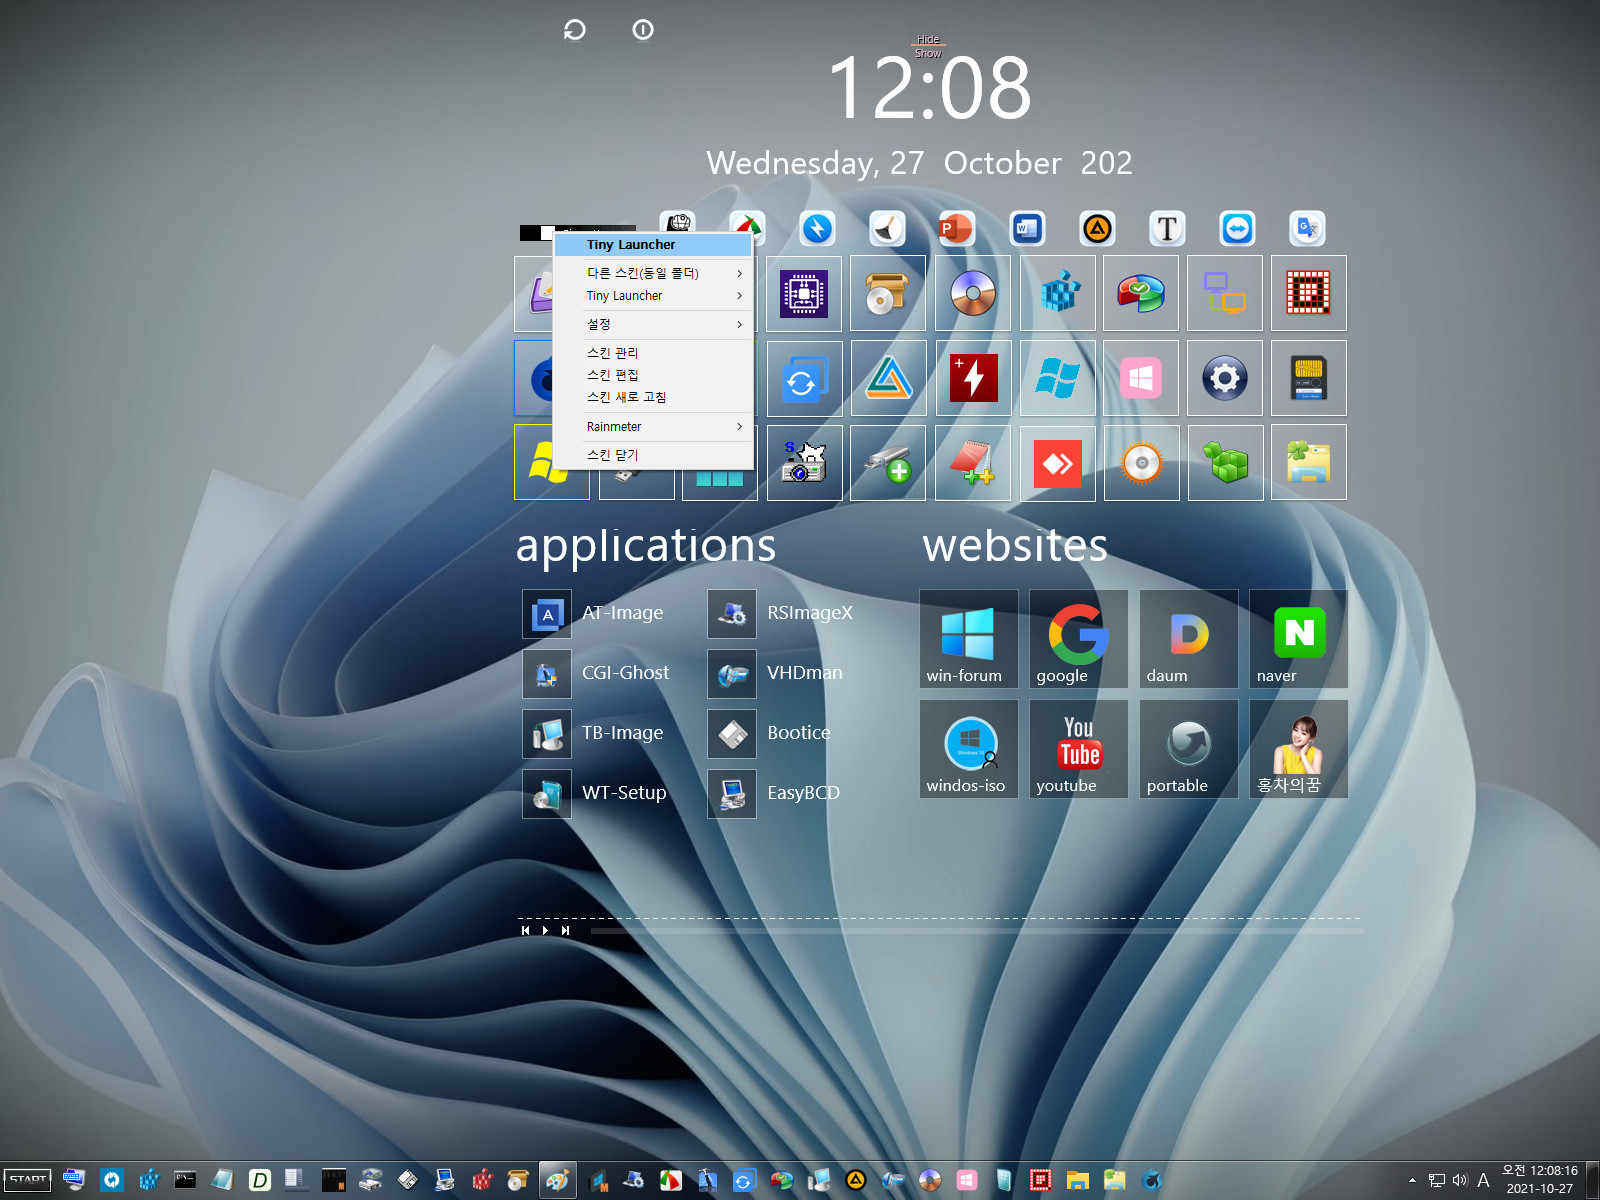Select 스킨 편집 from context menu

coord(653,375)
